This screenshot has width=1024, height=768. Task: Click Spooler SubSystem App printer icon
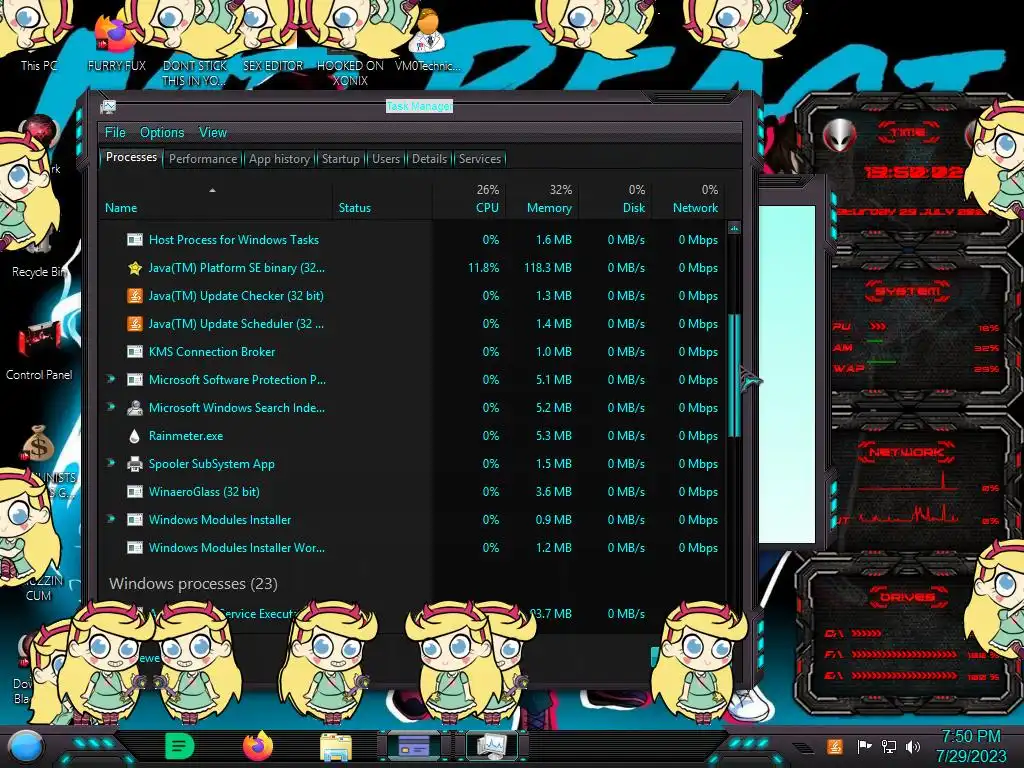click(135, 464)
